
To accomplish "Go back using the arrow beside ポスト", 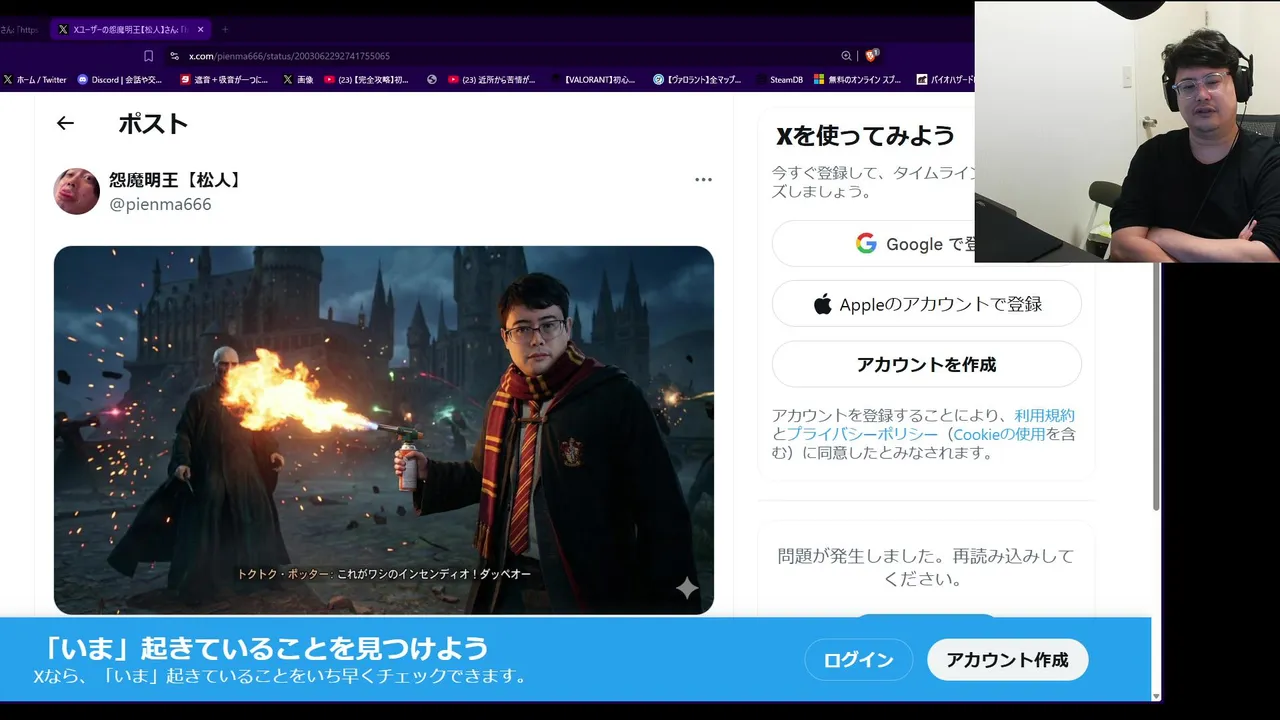I will (x=65, y=123).
